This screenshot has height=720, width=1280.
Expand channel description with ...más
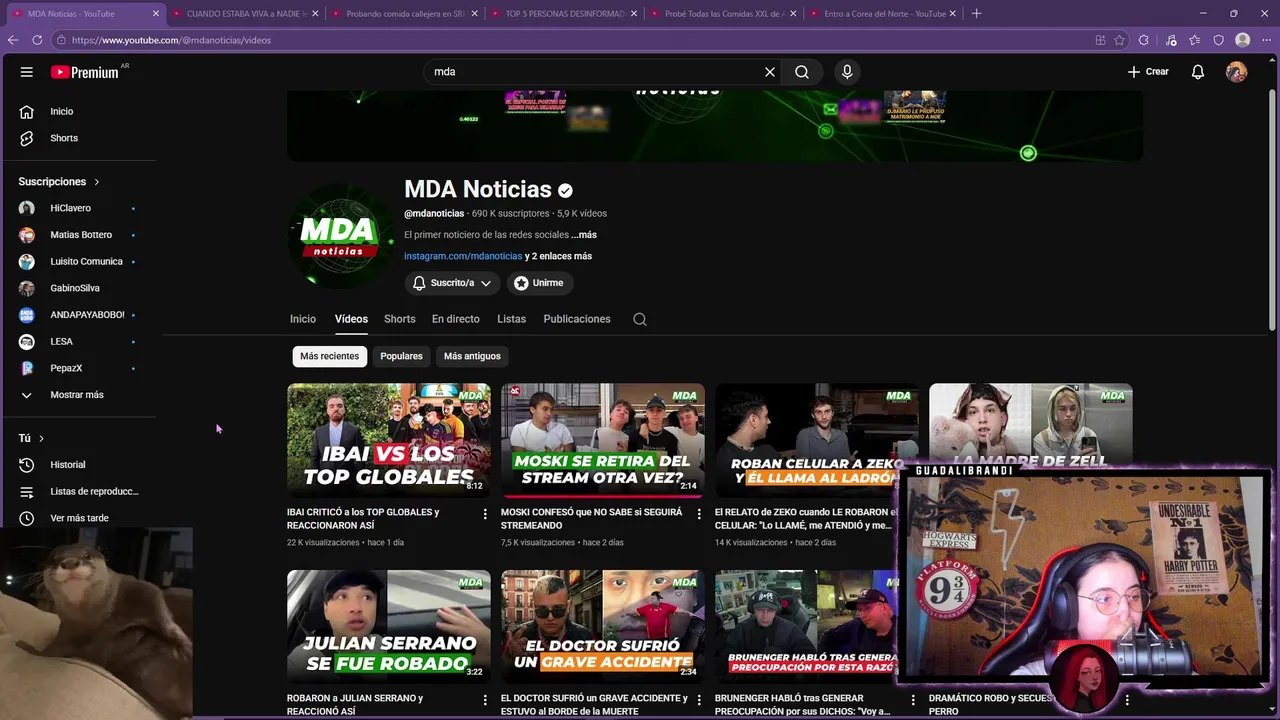584,235
